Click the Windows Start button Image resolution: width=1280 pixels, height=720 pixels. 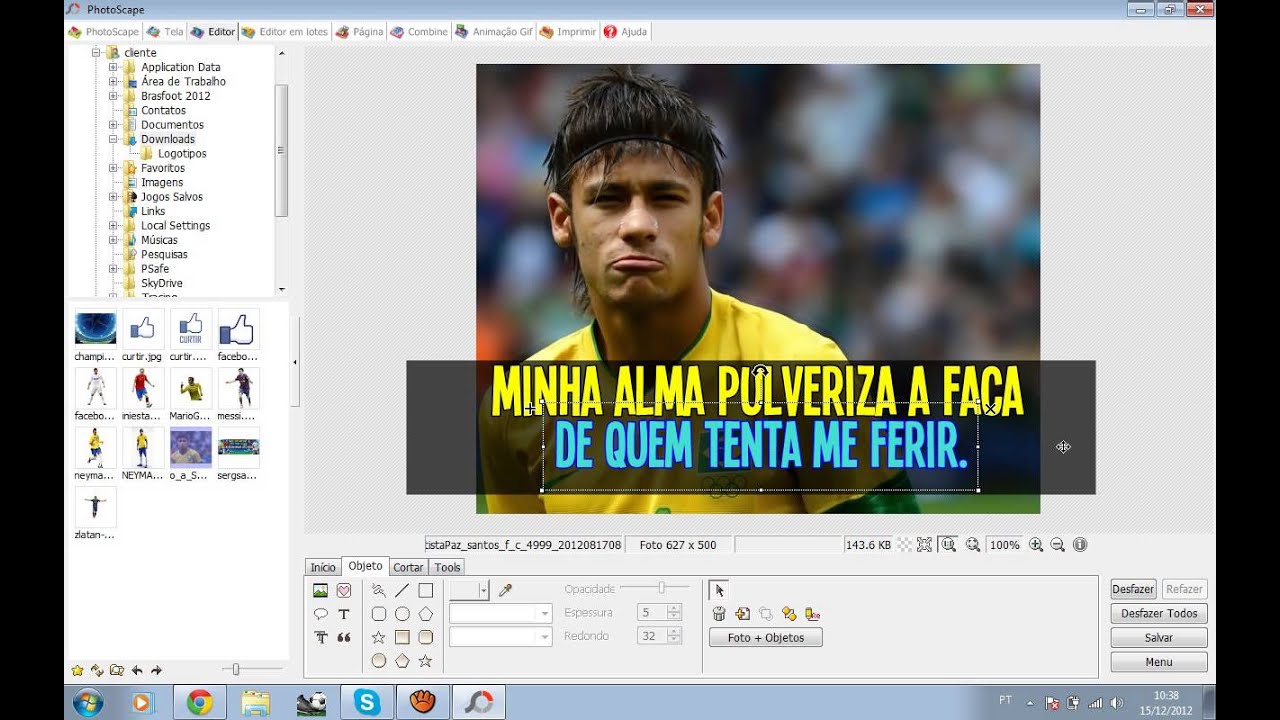coord(87,703)
